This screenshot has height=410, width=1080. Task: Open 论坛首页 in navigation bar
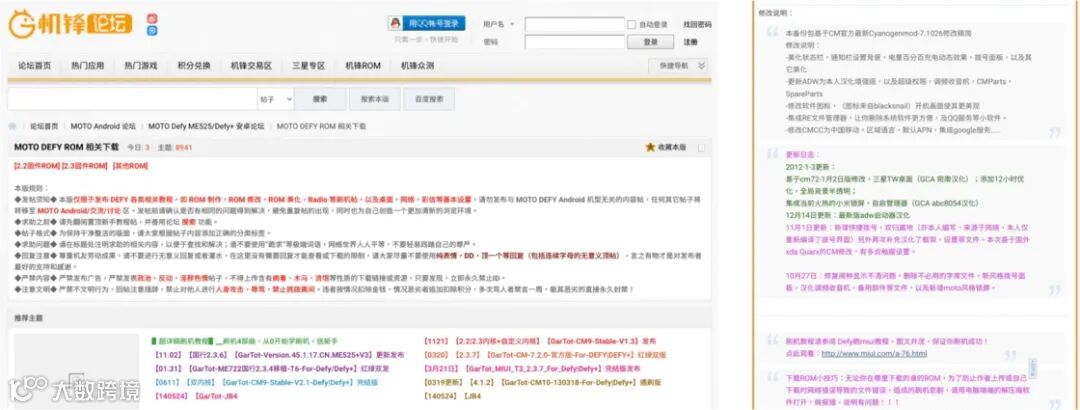click(34, 65)
